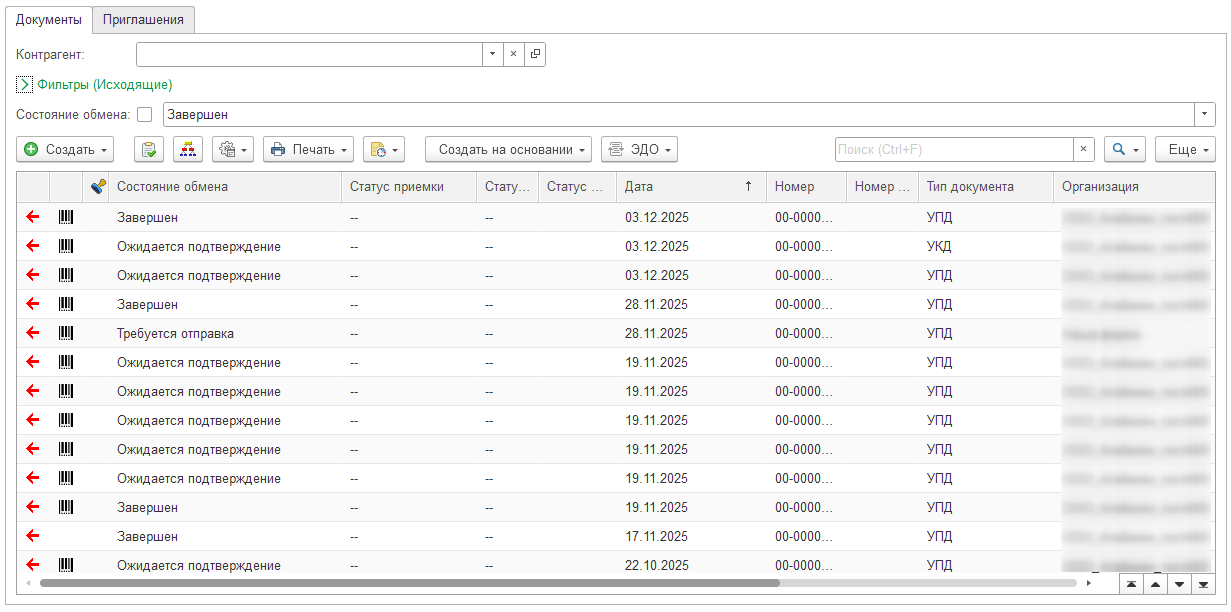The height and width of the screenshot is (612, 1231).
Task: Open the ЭДО menu
Action: click(639, 150)
